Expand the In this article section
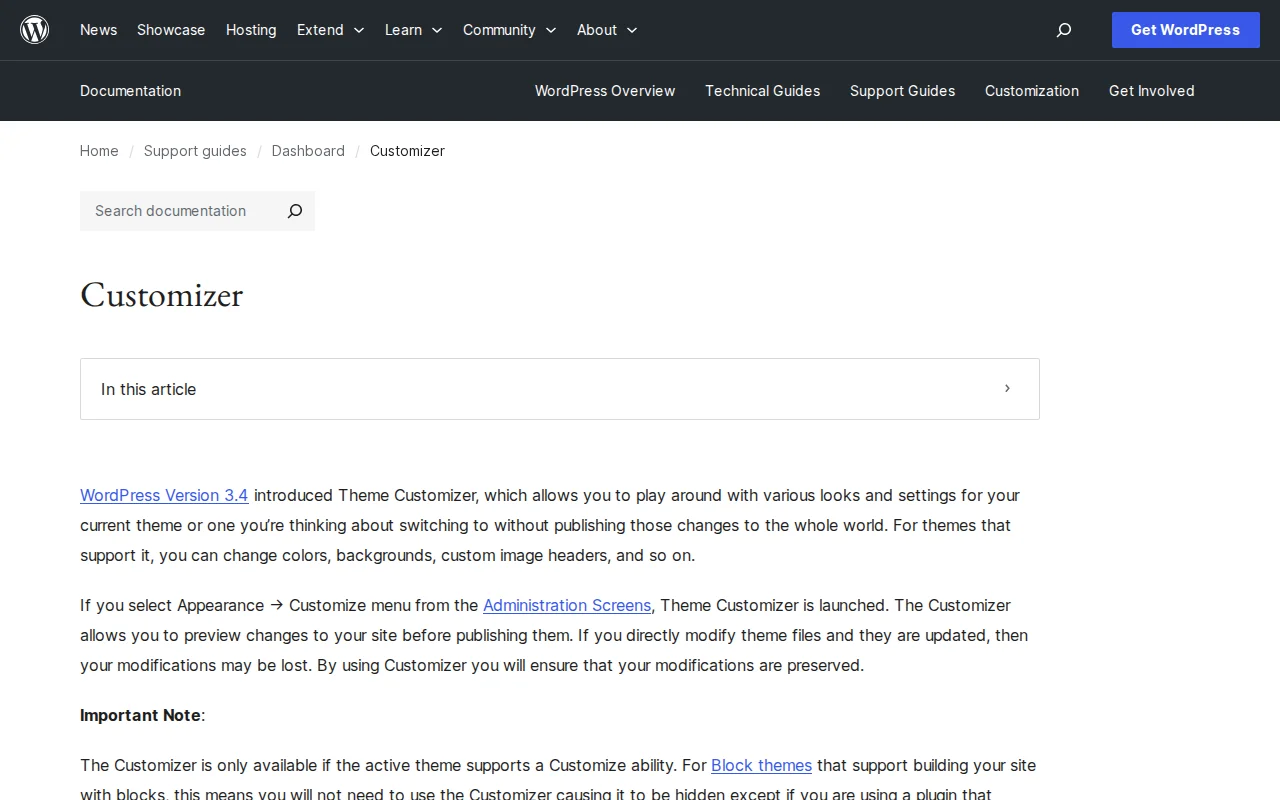The image size is (1280, 800). (1007, 389)
